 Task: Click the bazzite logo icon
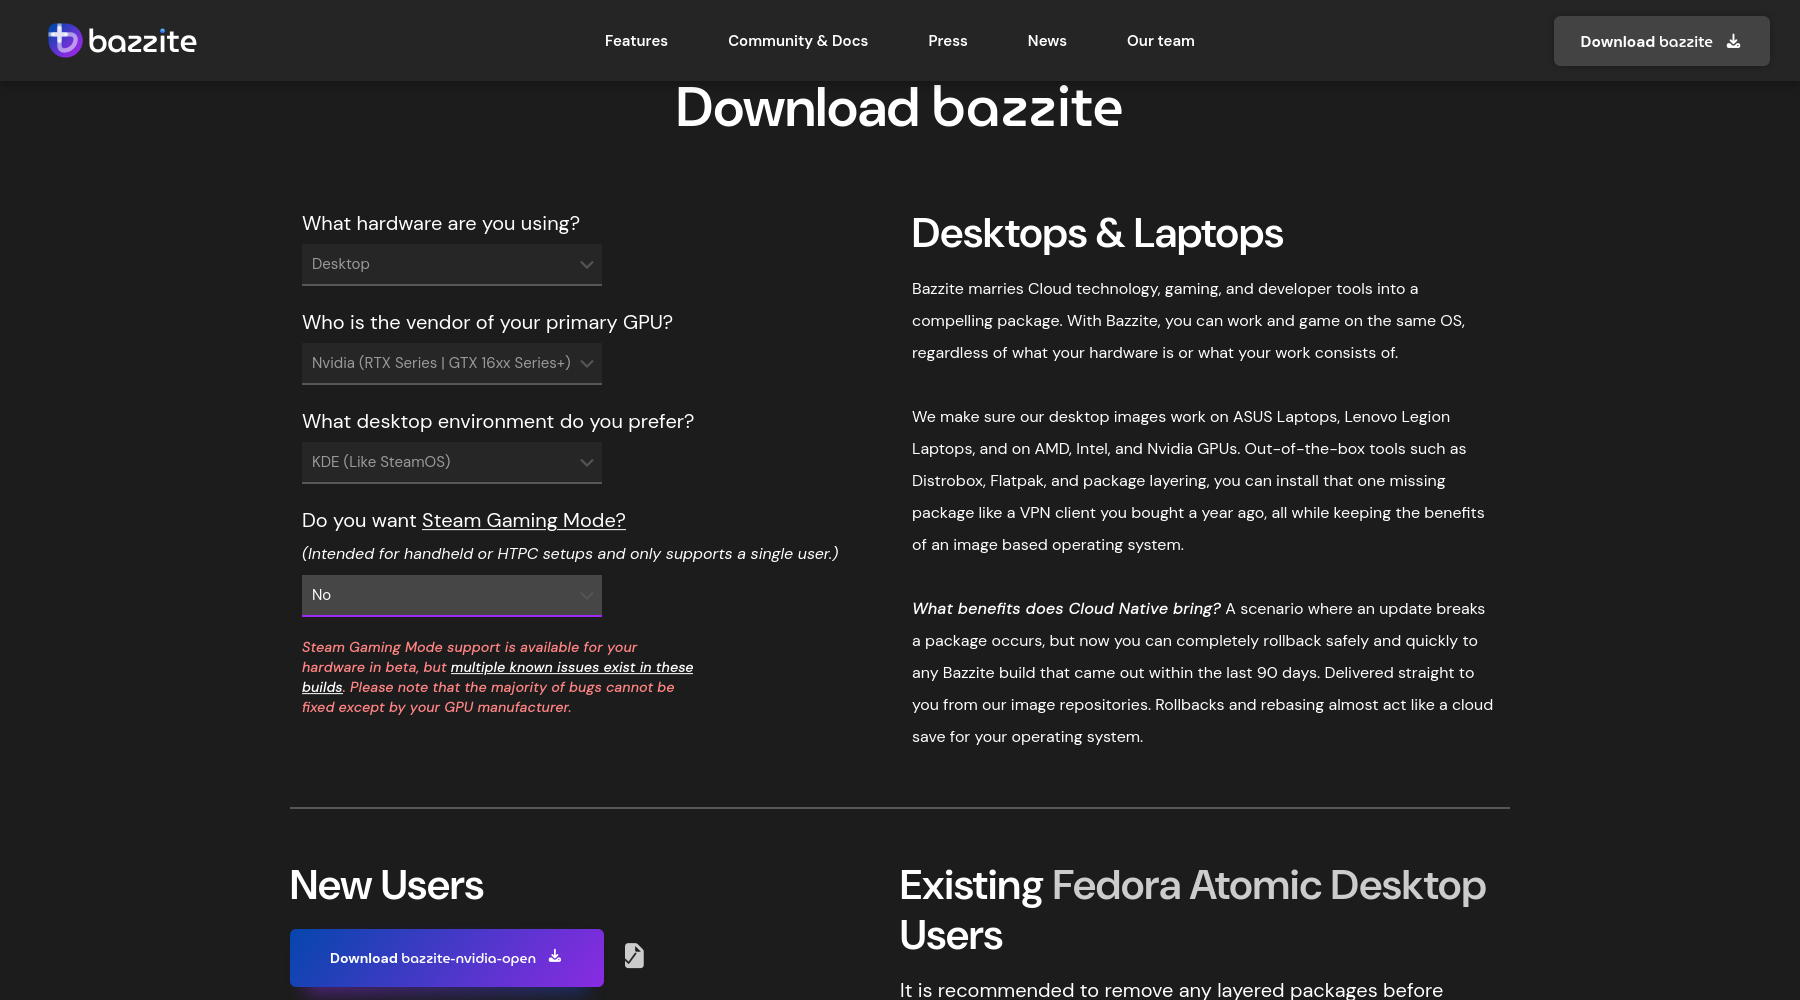(x=65, y=40)
